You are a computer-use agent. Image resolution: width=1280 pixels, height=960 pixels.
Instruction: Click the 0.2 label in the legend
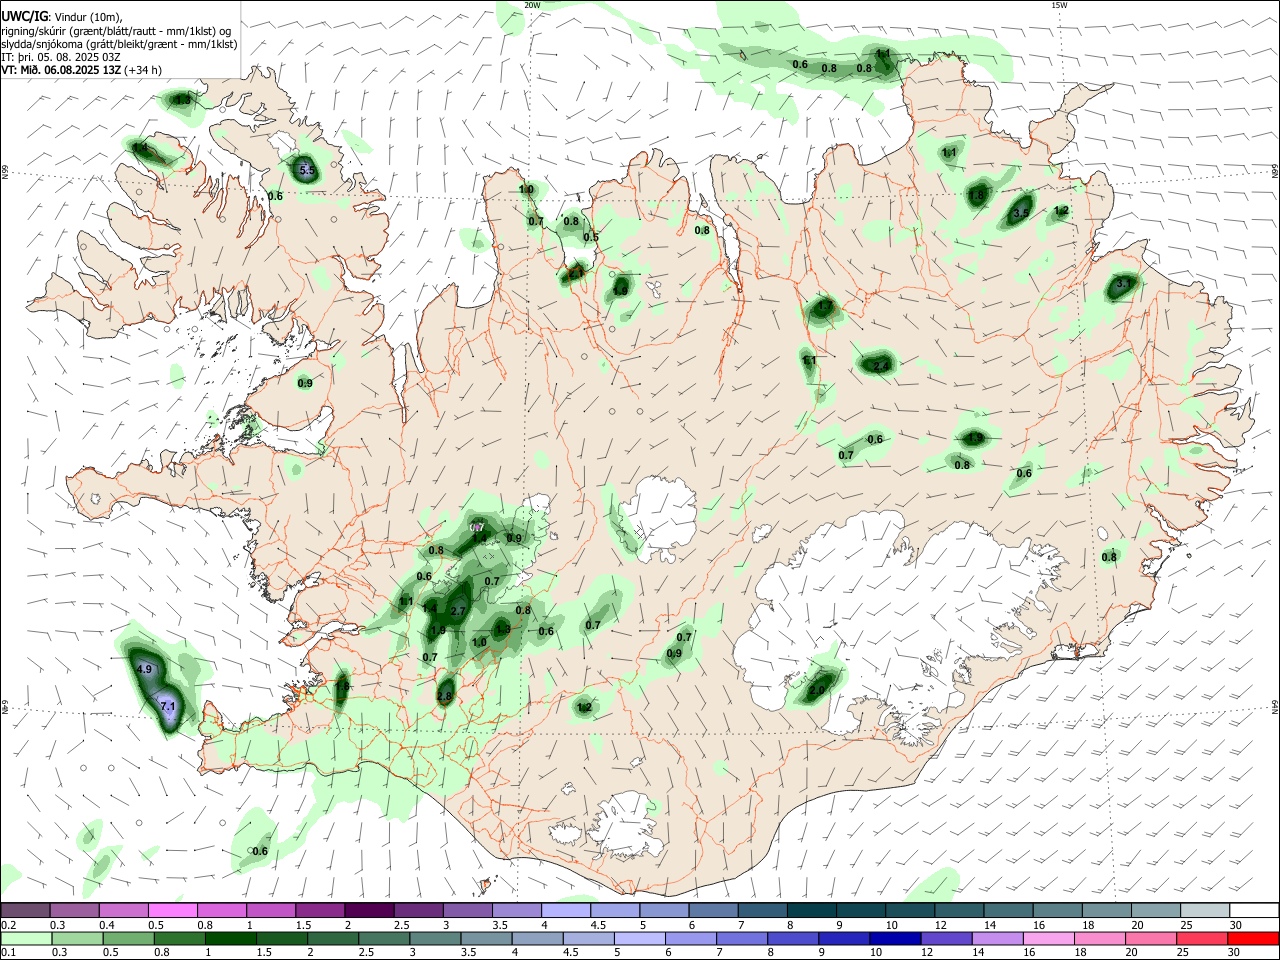(x=9, y=925)
